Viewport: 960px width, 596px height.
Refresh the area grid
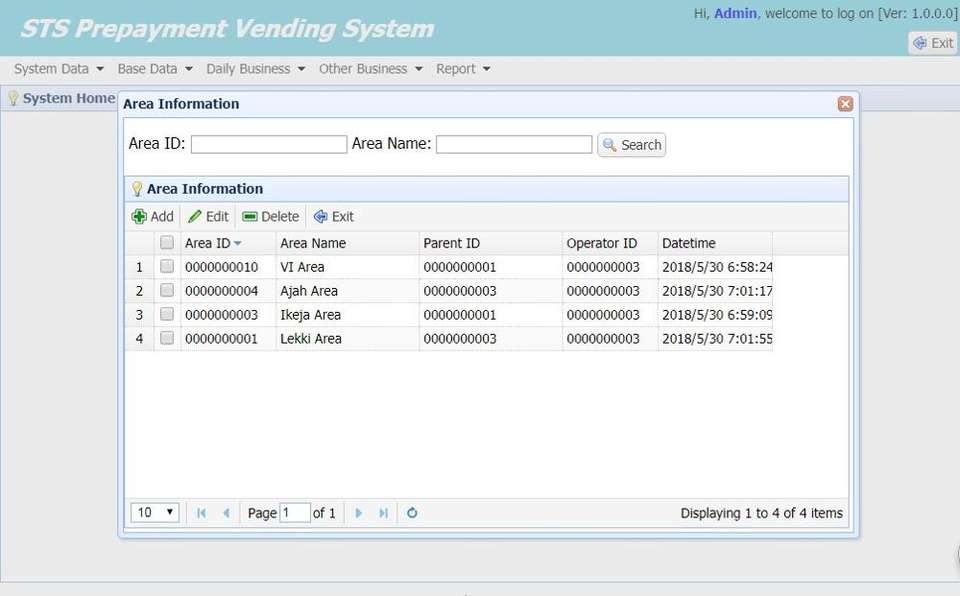click(412, 513)
